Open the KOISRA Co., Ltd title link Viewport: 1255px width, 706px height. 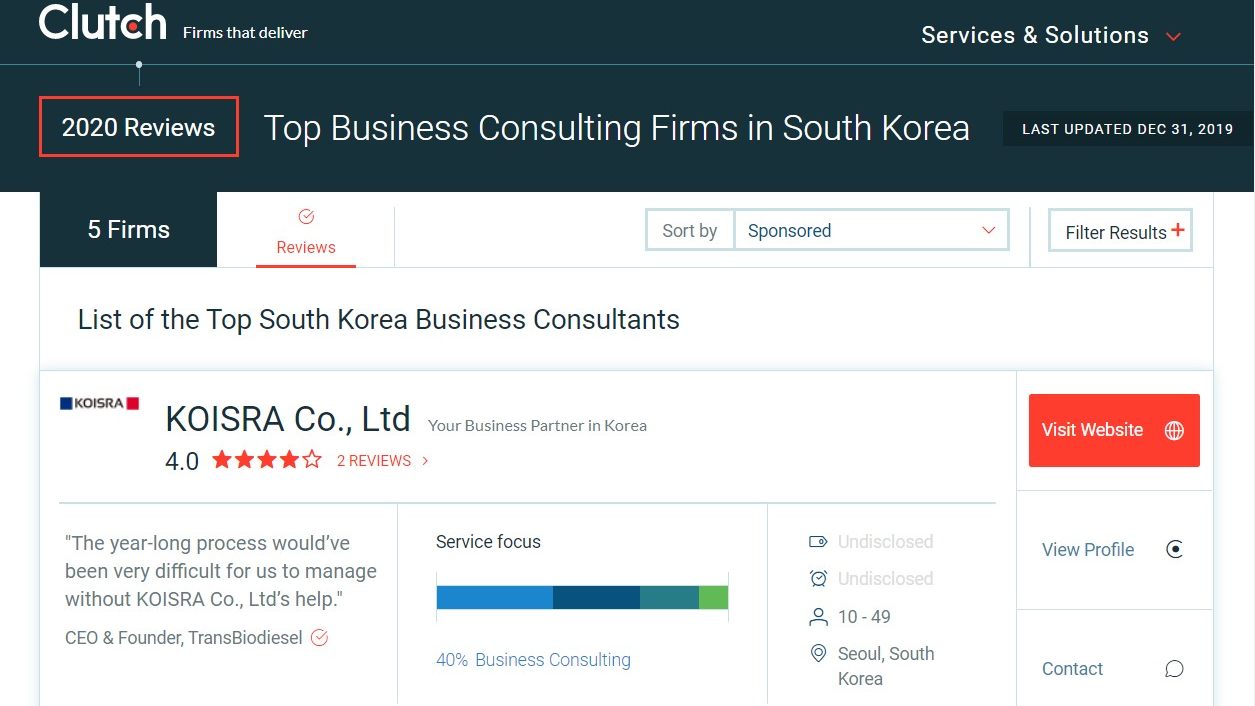pyautogui.click(x=288, y=419)
